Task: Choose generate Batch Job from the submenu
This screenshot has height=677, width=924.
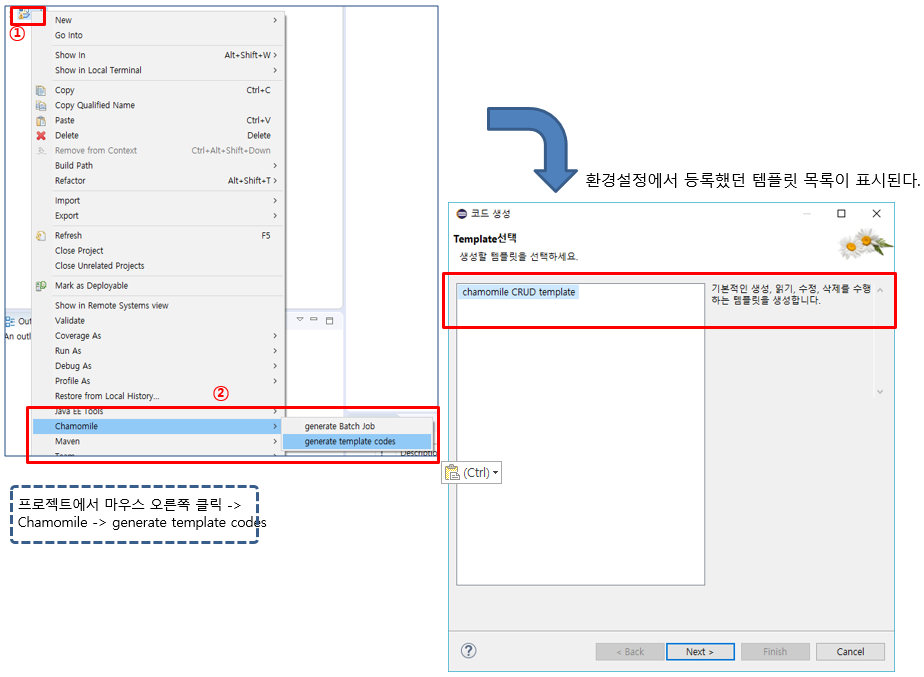Action: click(340, 426)
